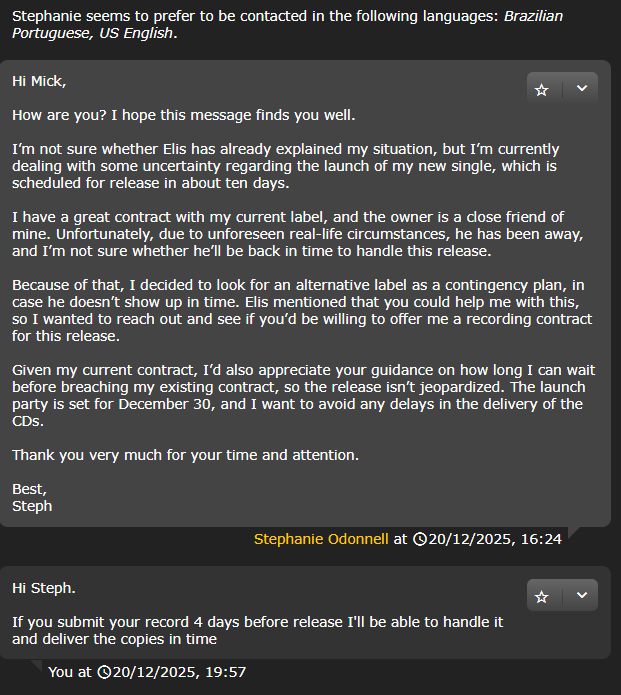
Task: Click the clock icon beside 16:24
Action: [x=420, y=539]
